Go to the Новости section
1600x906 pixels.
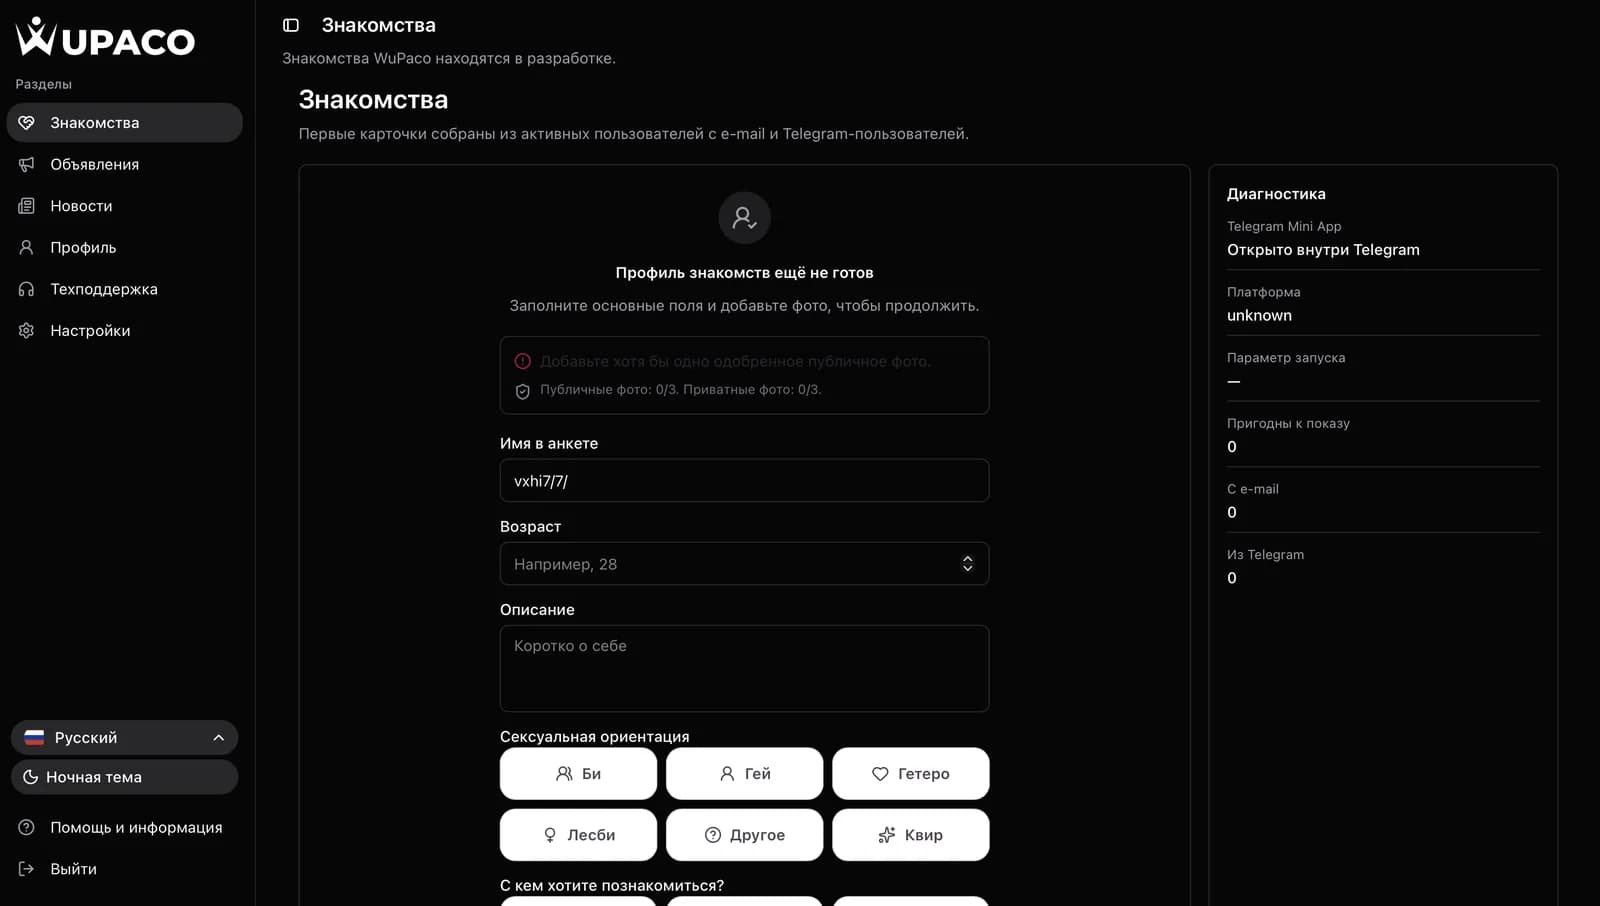[125, 206]
